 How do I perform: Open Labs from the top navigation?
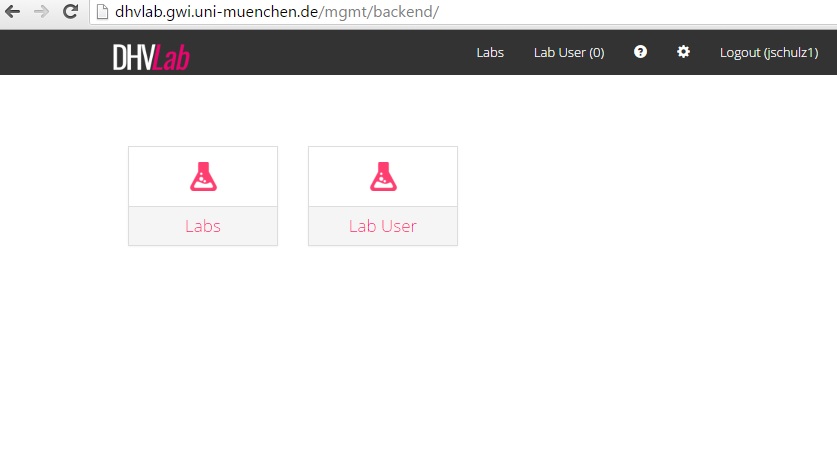[x=490, y=53]
